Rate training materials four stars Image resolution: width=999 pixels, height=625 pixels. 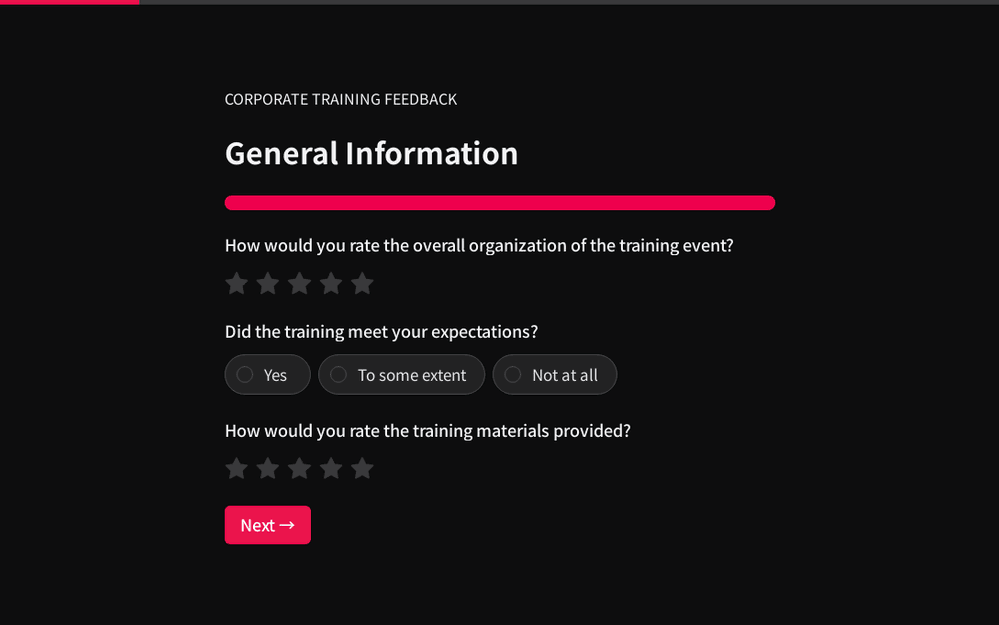pos(331,469)
